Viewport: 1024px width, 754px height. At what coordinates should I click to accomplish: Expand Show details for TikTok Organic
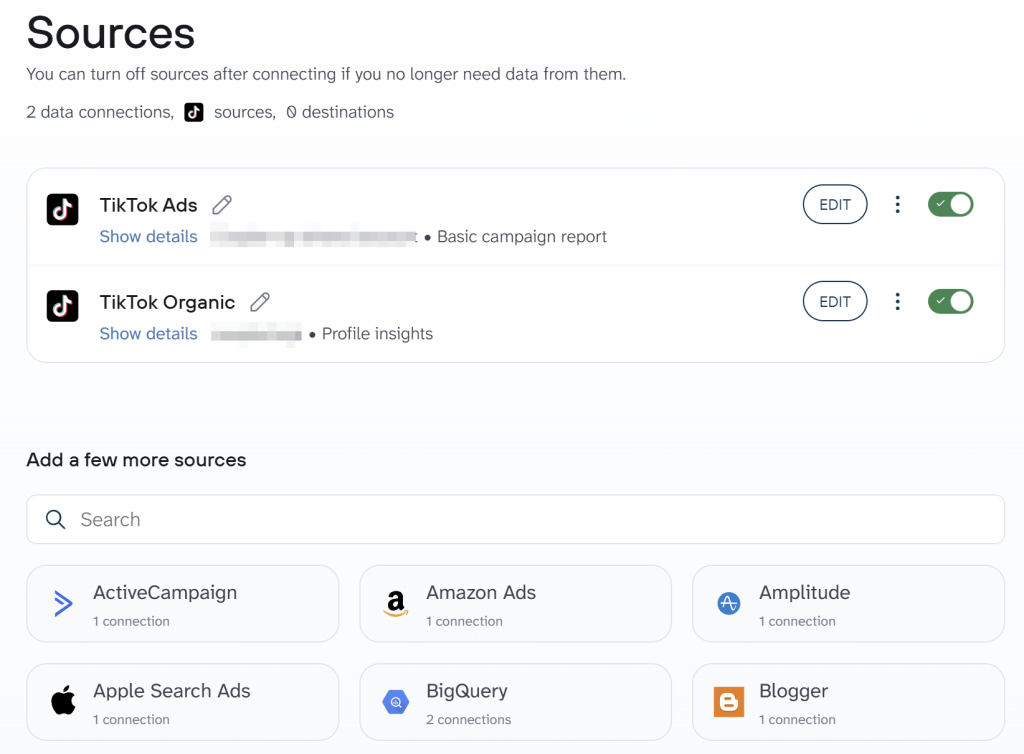(148, 334)
